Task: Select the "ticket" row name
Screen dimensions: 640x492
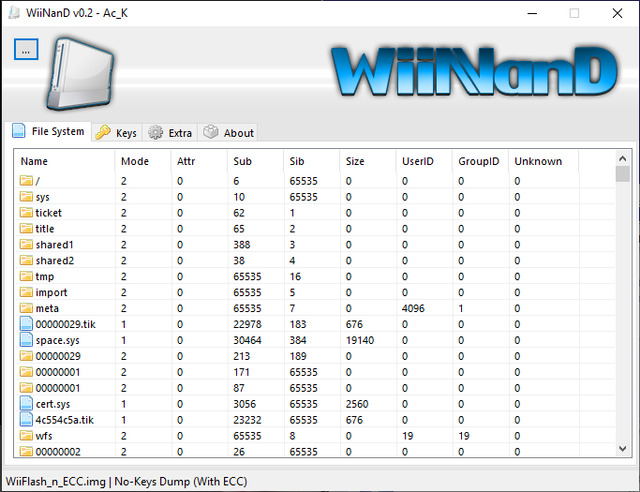Action: click(x=48, y=213)
